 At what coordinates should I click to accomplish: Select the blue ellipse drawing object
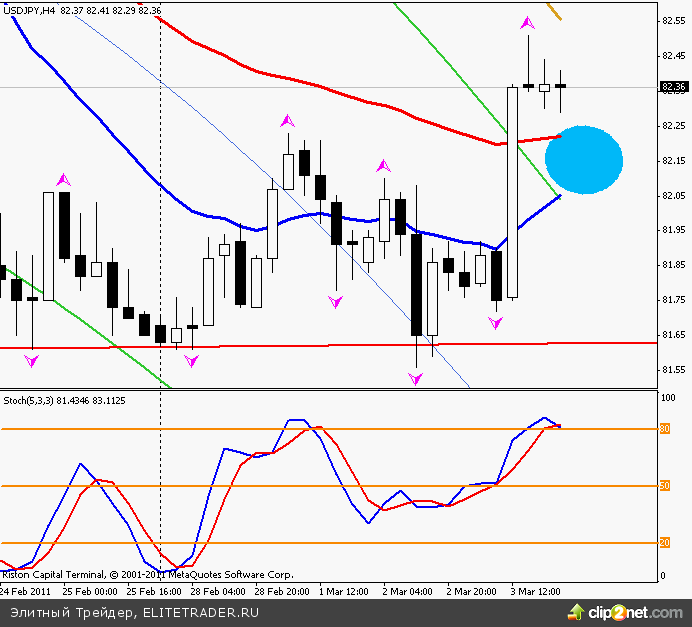584,160
